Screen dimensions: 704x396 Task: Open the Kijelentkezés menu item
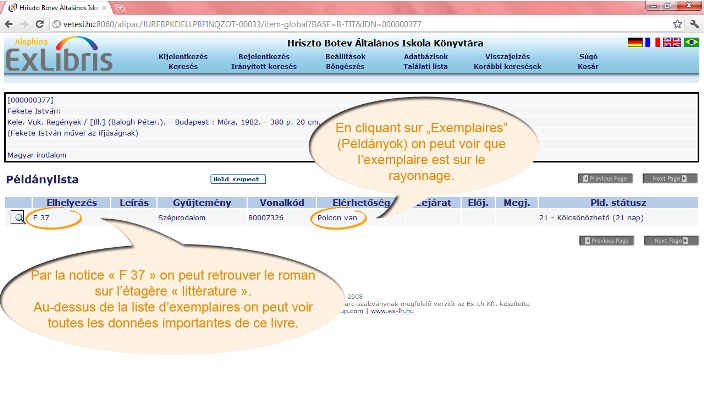[x=183, y=57]
